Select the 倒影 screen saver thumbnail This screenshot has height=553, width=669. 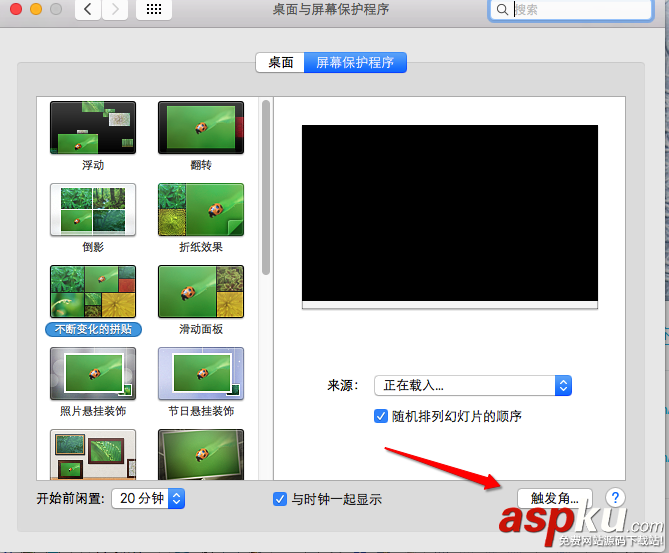point(93,210)
